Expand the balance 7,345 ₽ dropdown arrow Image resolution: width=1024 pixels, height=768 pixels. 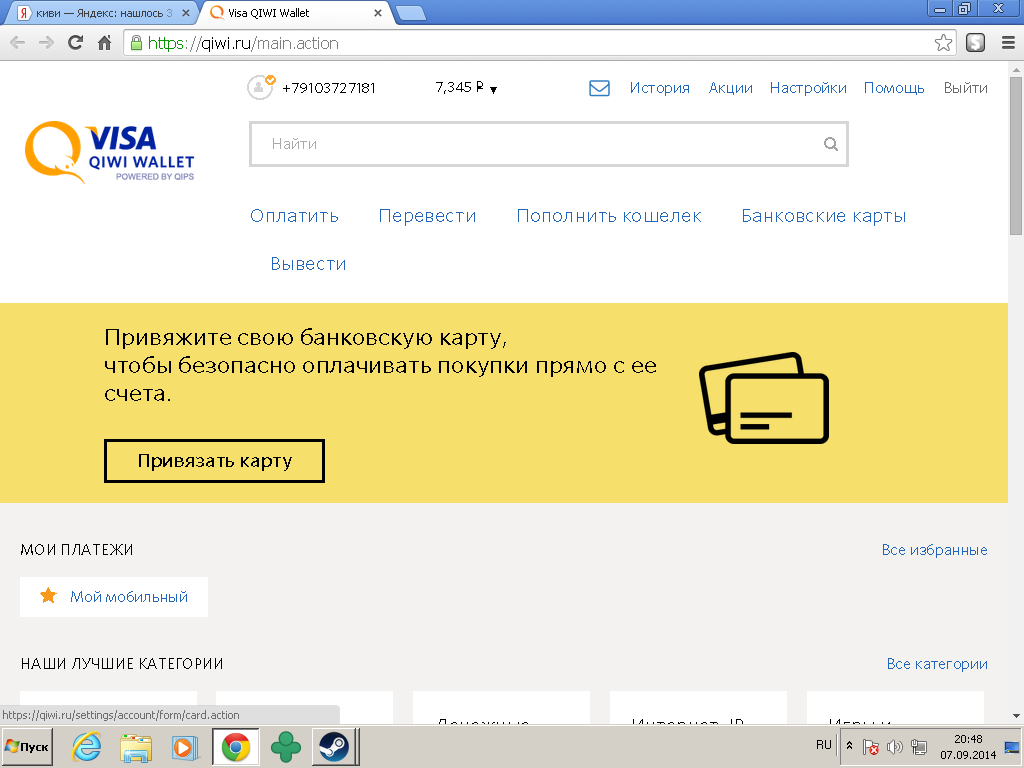493,89
